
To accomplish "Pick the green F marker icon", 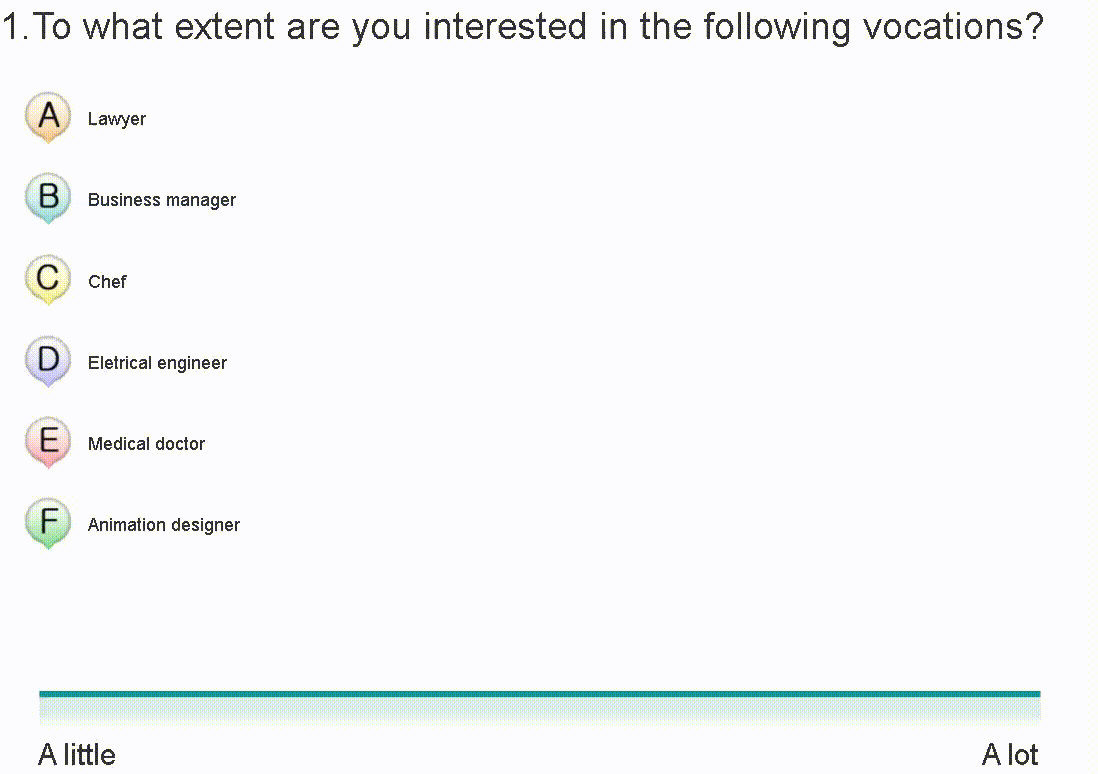I will pos(48,522).
